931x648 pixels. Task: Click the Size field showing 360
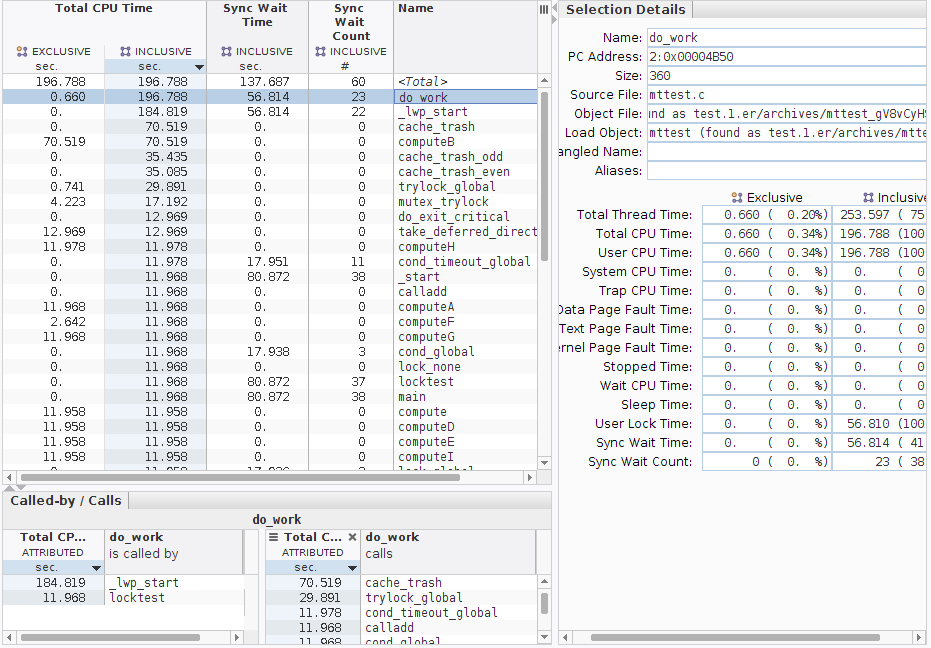[x=787, y=76]
